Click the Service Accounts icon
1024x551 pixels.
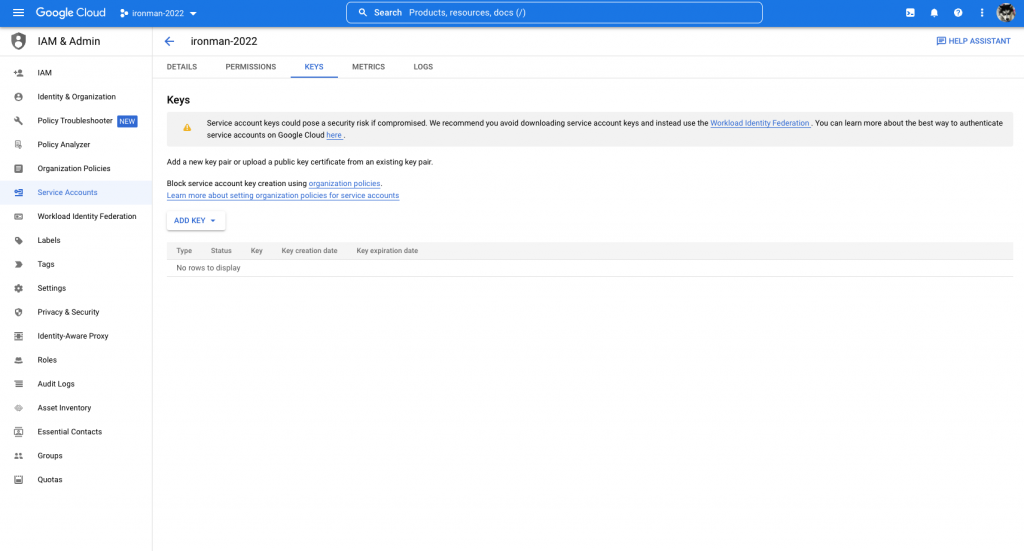18,193
